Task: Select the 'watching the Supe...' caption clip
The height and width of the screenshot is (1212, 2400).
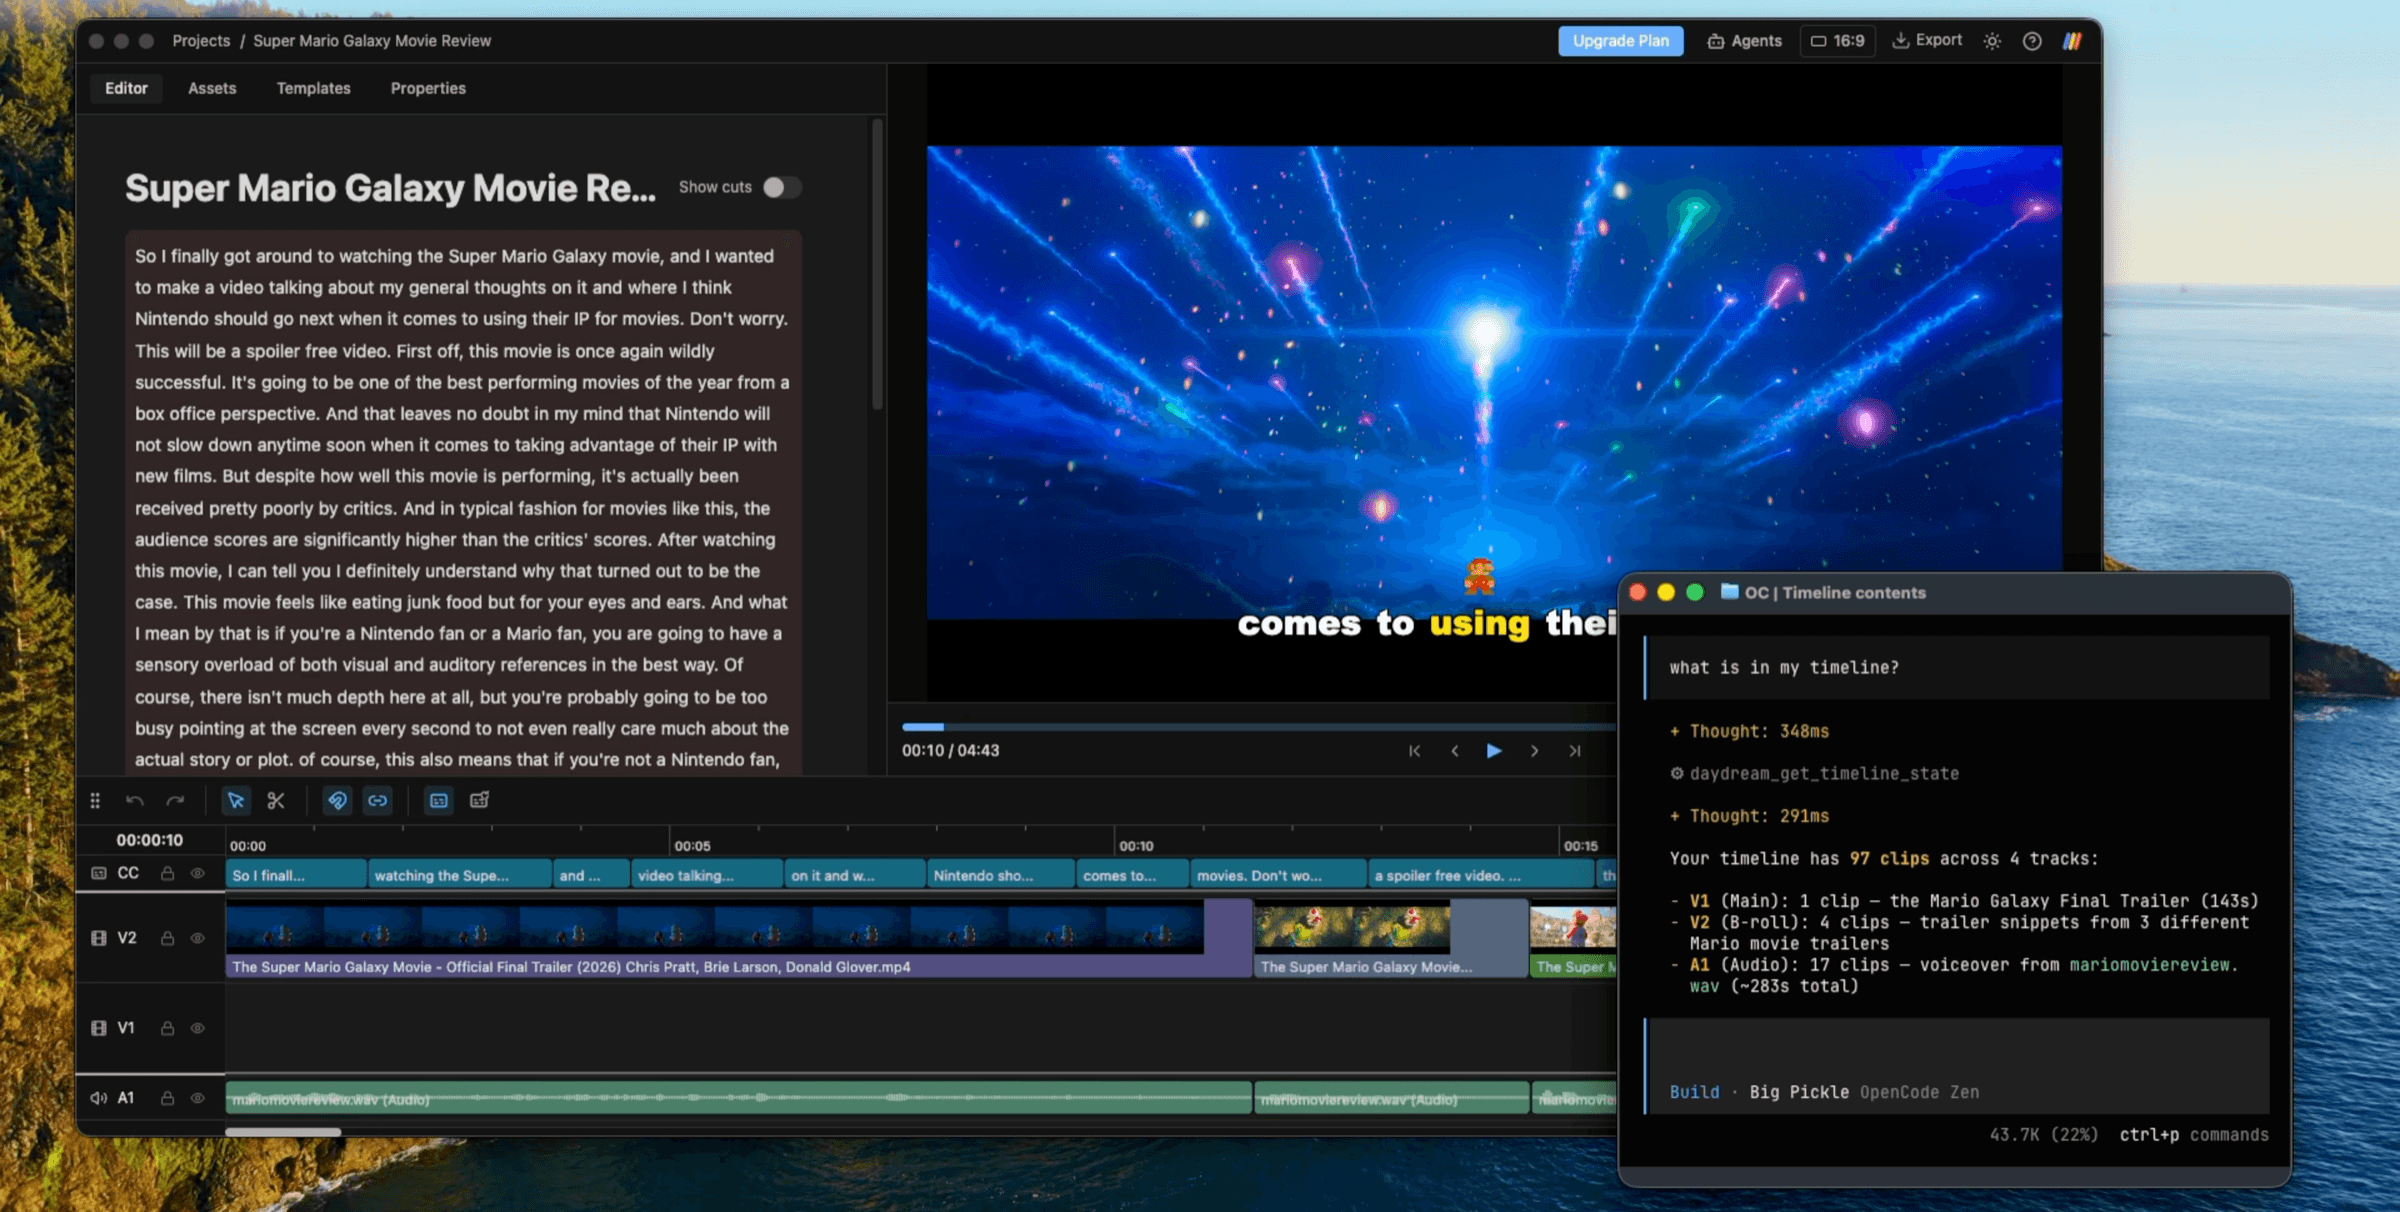Action: [x=460, y=875]
